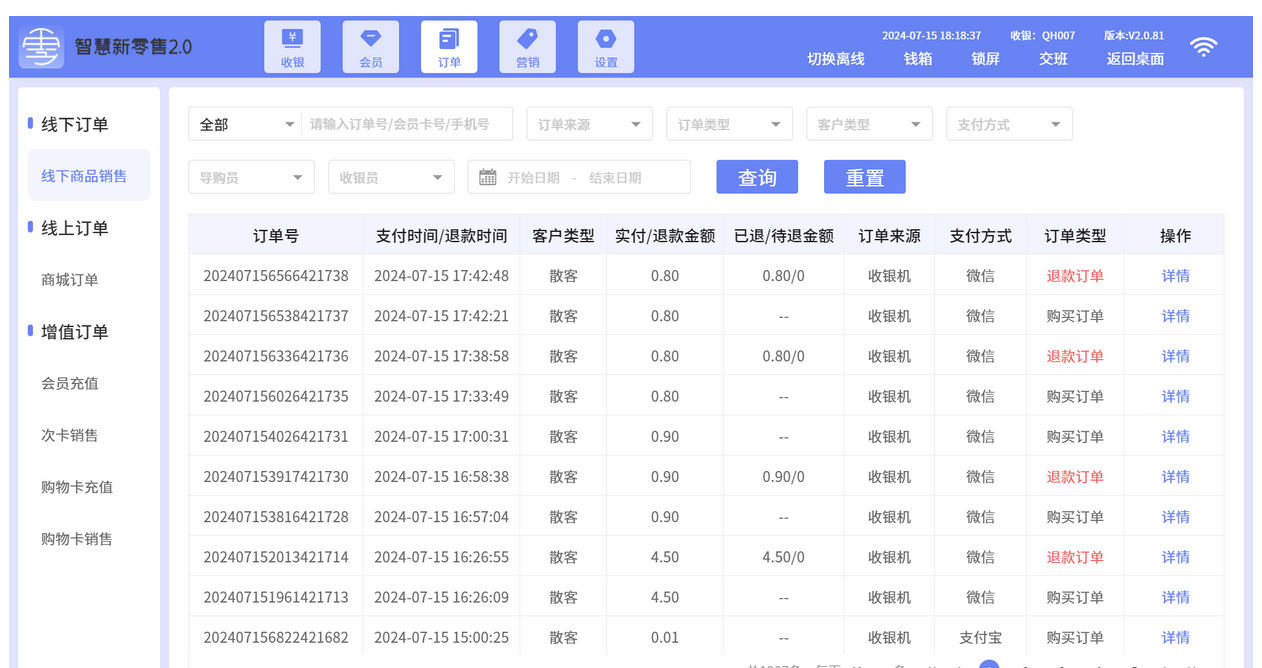Open 详情 for order 202407154026421731
The image size is (1262, 668).
click(1176, 436)
